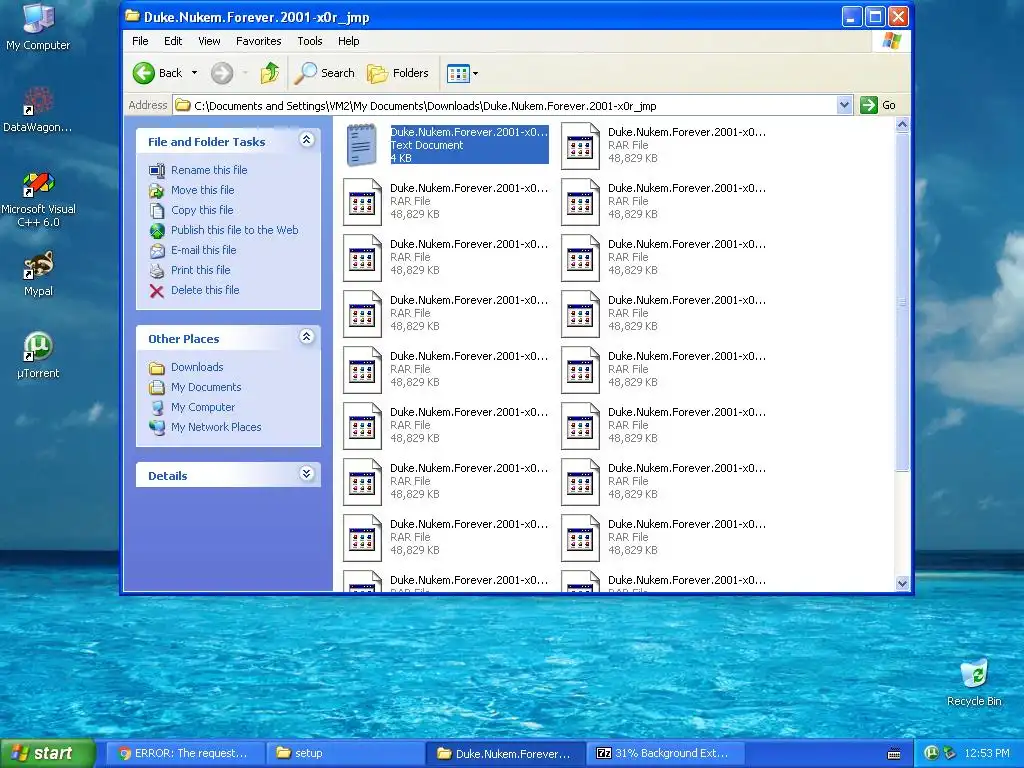Open the Favorites menu
1024x768 pixels.
(259, 41)
